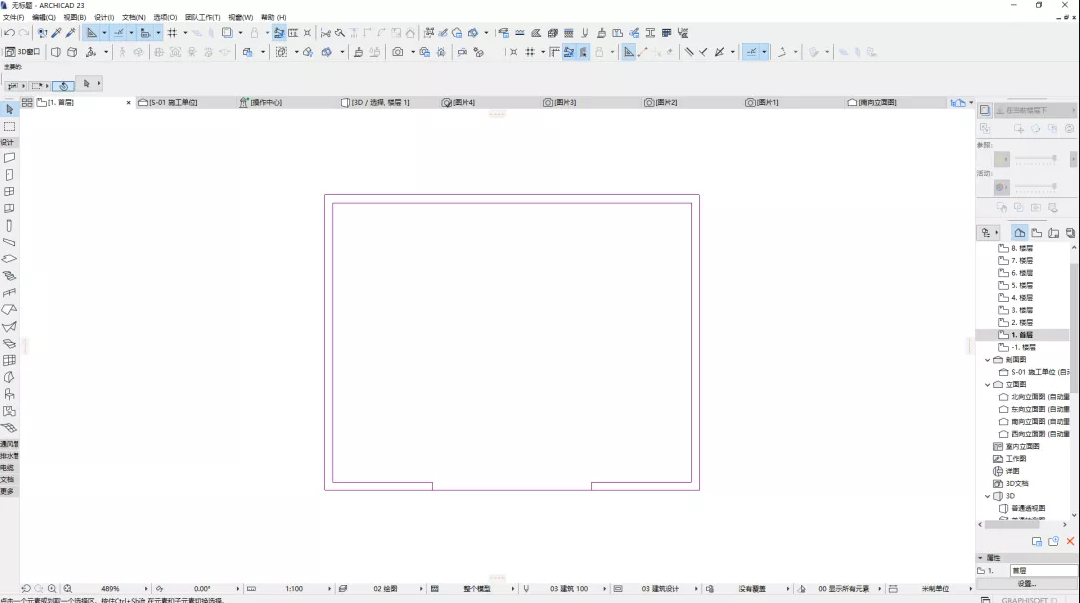
Task: Collapse the 立面图 elevations folder in Navigator
Action: [988, 385]
